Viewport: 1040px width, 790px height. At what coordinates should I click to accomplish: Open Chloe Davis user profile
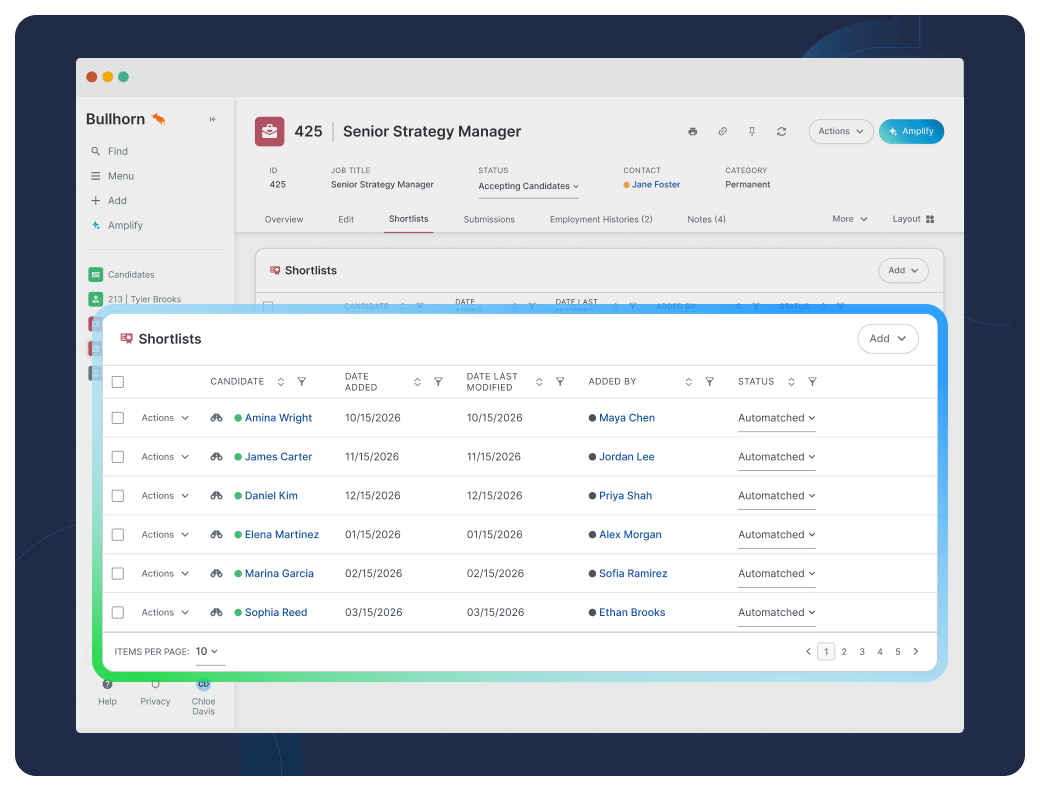(x=204, y=698)
